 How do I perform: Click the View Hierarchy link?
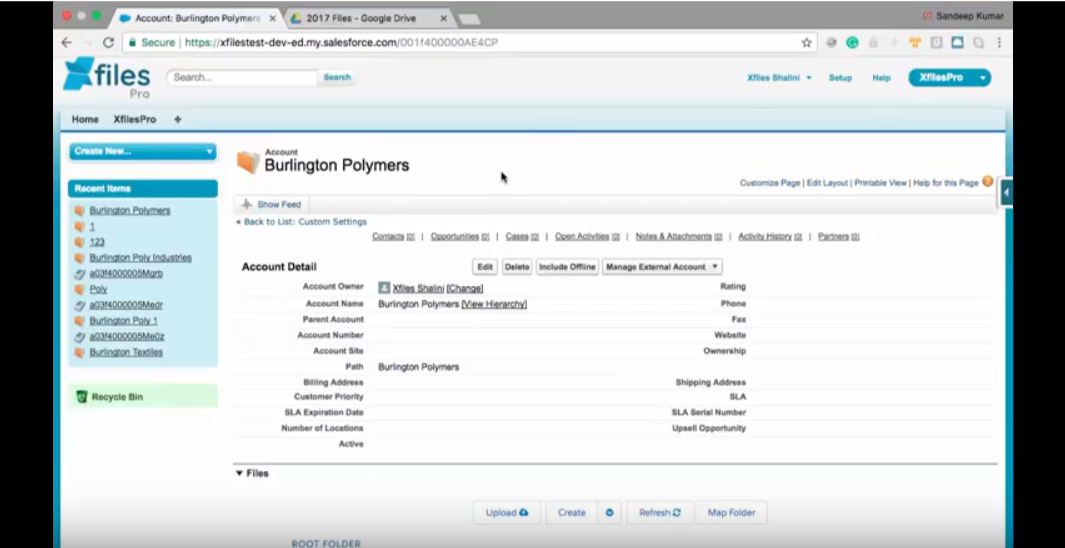tap(494, 304)
